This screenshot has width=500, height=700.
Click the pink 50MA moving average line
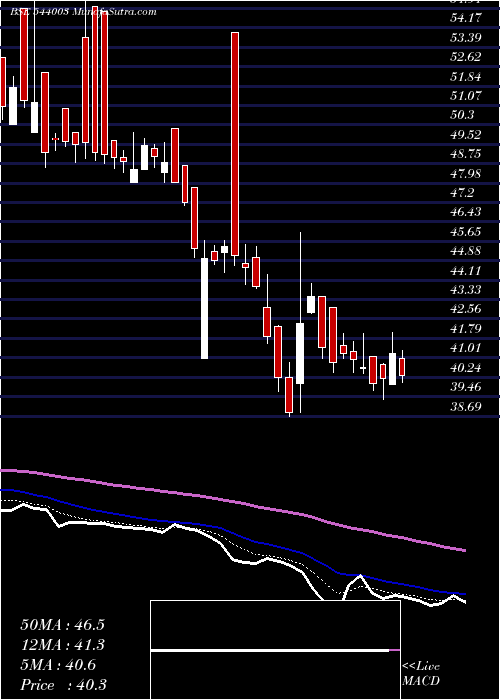click(x=232, y=502)
